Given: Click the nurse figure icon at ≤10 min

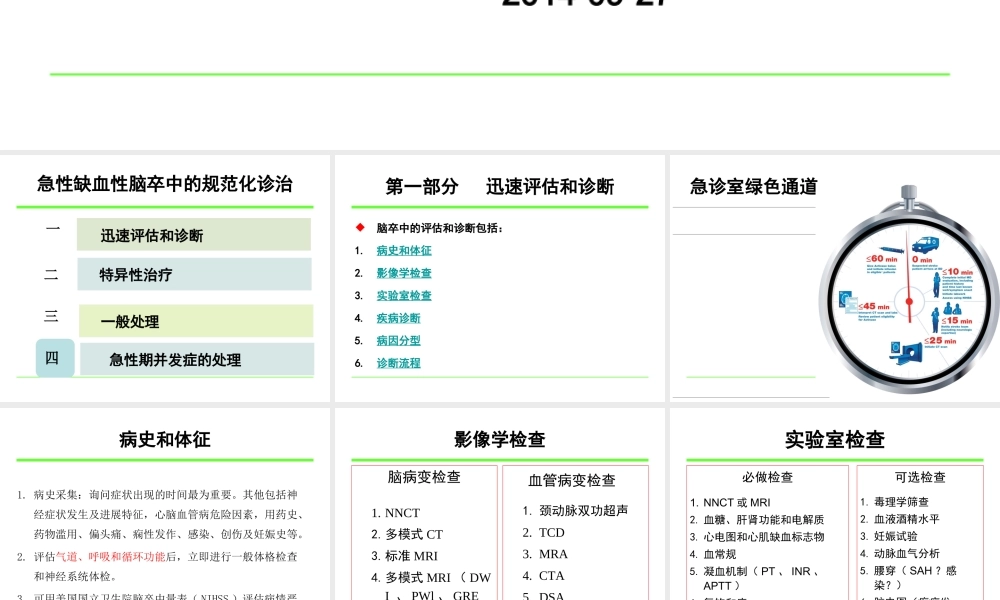Looking at the screenshot, I should pyautogui.click(x=936, y=284).
